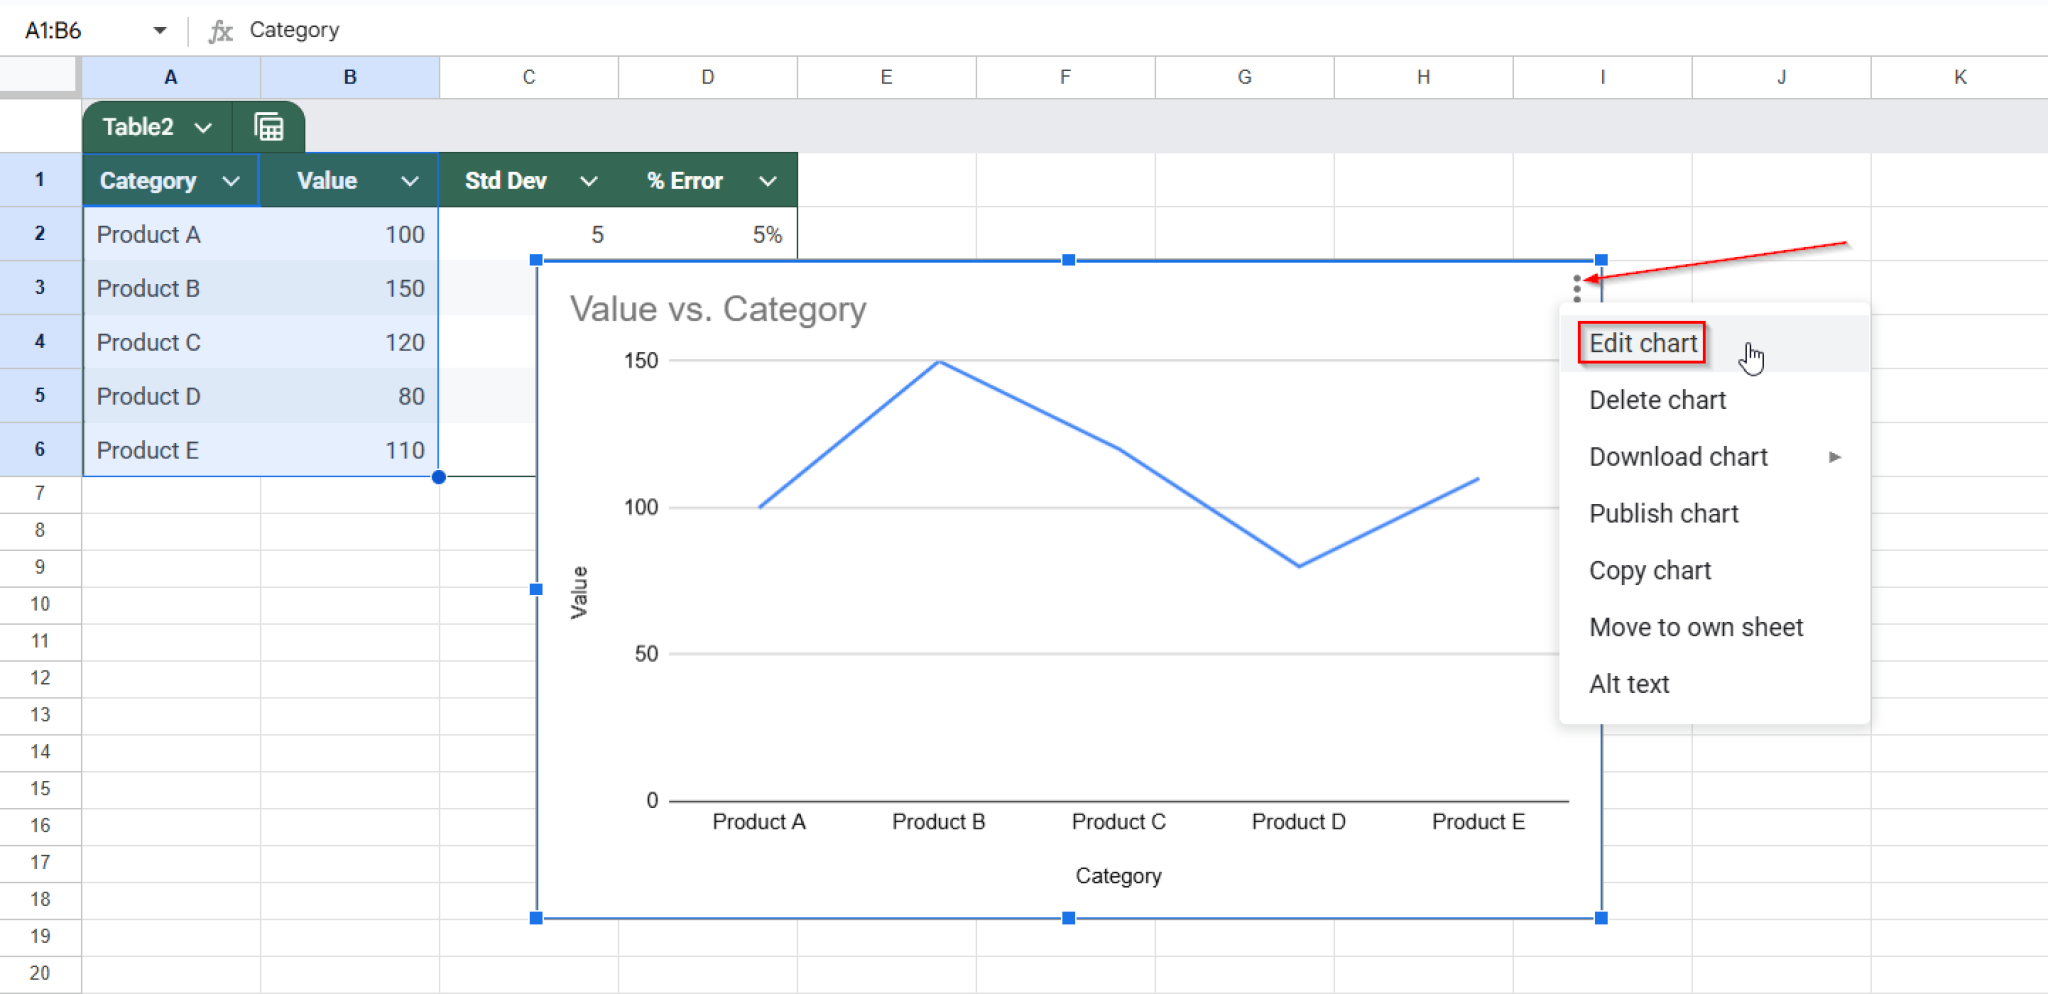The height and width of the screenshot is (994, 2048).
Task: Open the % Error column dropdown
Action: [x=768, y=181]
